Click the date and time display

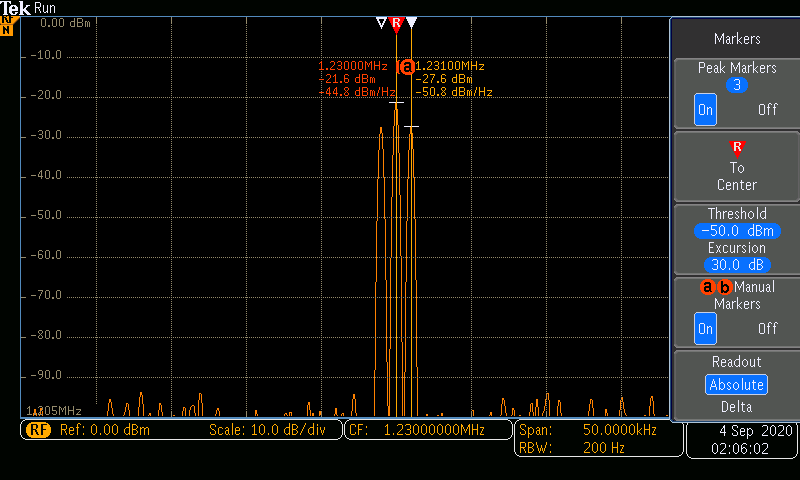tap(741, 439)
